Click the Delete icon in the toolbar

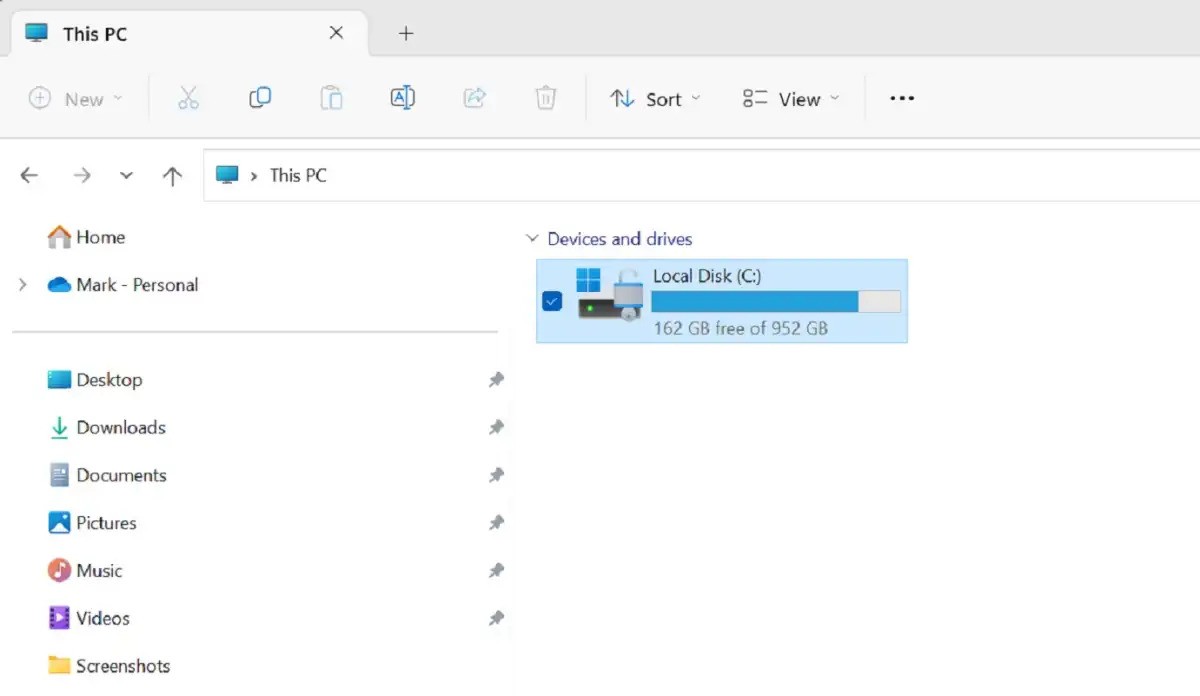point(545,98)
